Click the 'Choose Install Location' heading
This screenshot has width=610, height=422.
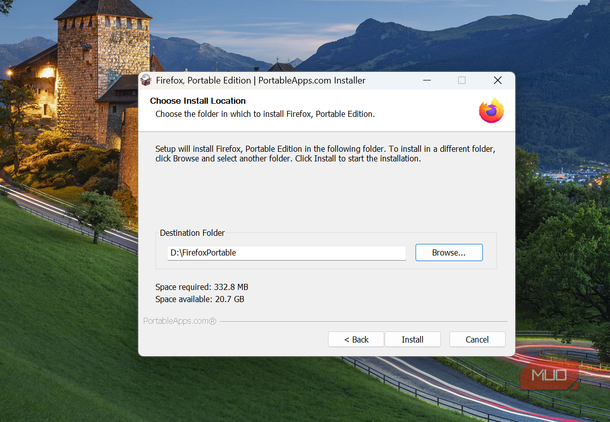click(198, 101)
